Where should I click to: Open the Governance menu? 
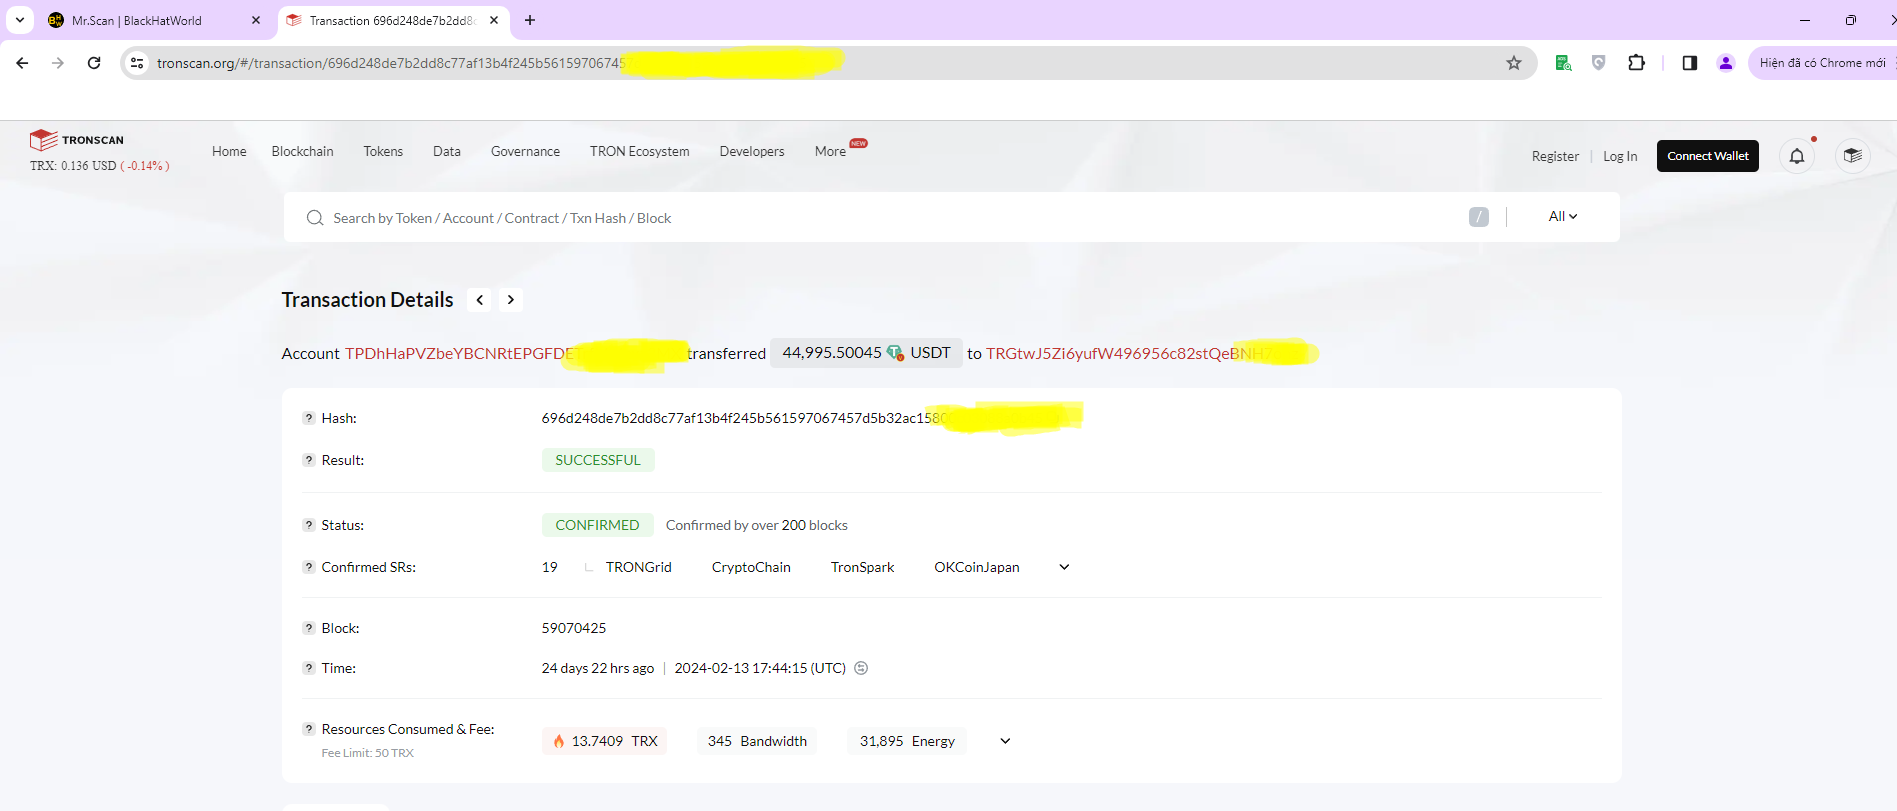click(x=525, y=151)
